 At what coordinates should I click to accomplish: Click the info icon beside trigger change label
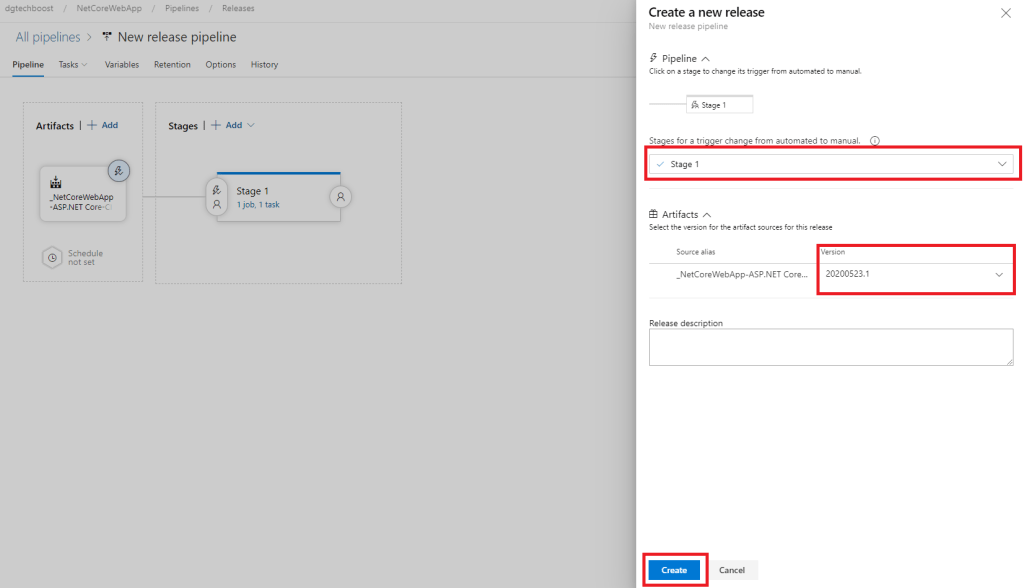click(x=875, y=141)
